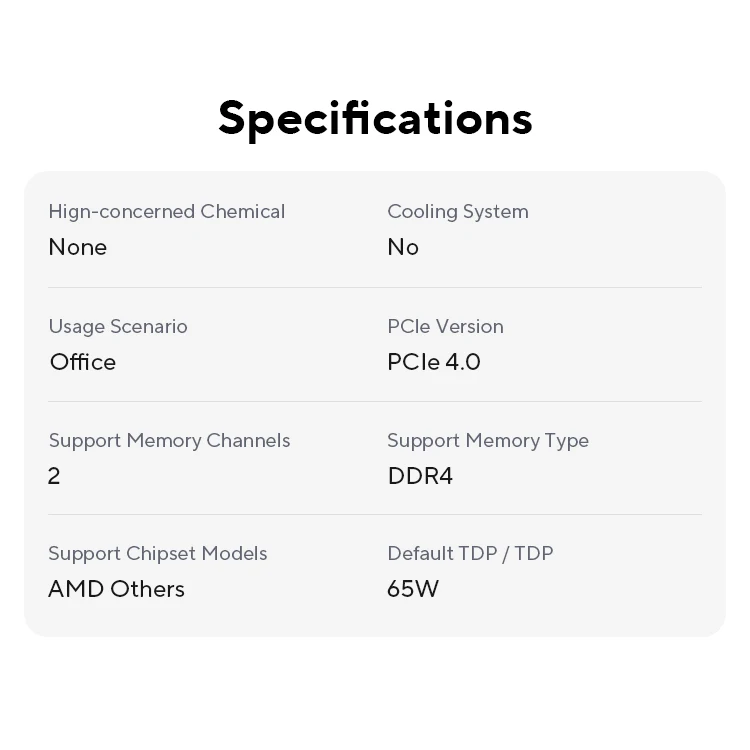The width and height of the screenshot is (750, 750).
Task: Select the Usage Scenario label
Action: pos(118,327)
